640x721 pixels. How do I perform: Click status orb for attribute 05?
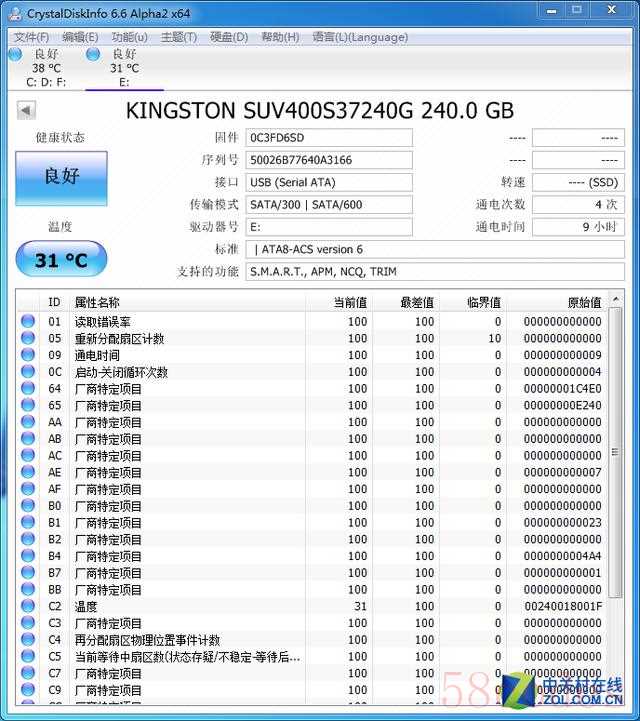[x=28, y=338]
